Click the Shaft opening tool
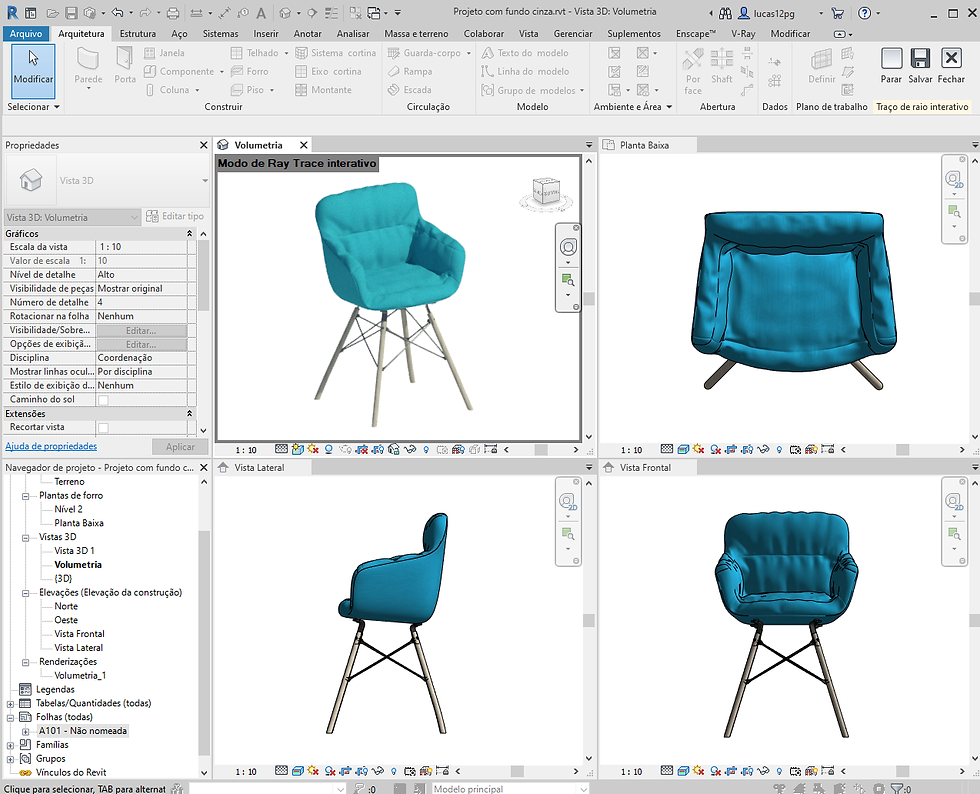 [721, 66]
